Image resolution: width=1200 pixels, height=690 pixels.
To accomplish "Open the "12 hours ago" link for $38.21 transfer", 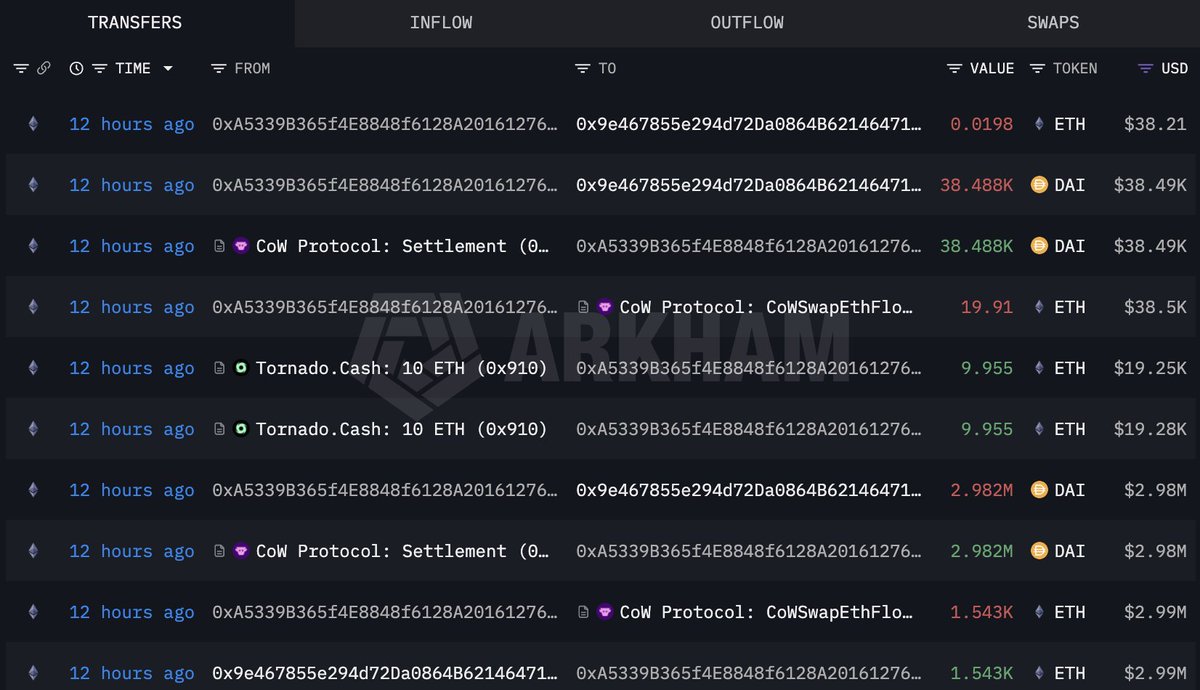I will point(132,125).
